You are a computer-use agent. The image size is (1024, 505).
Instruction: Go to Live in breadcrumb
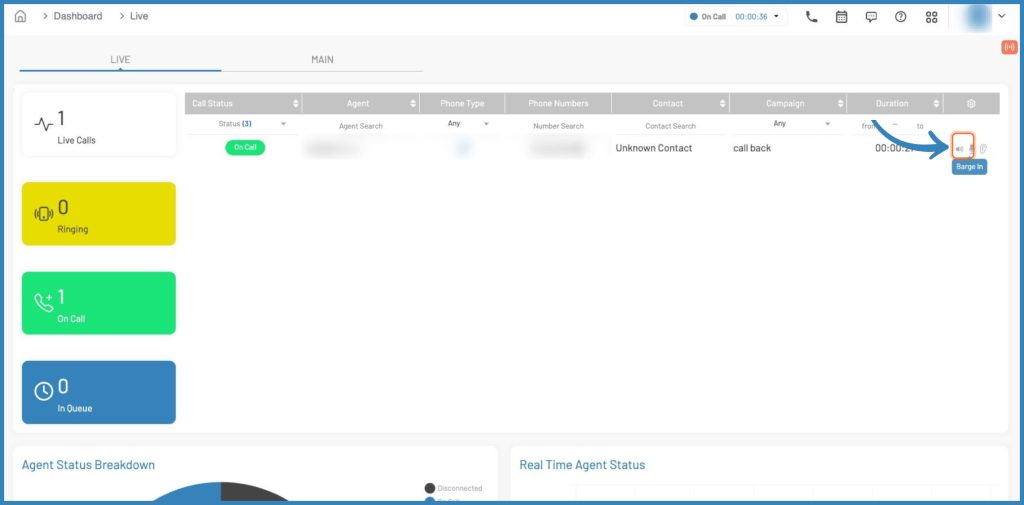click(139, 16)
